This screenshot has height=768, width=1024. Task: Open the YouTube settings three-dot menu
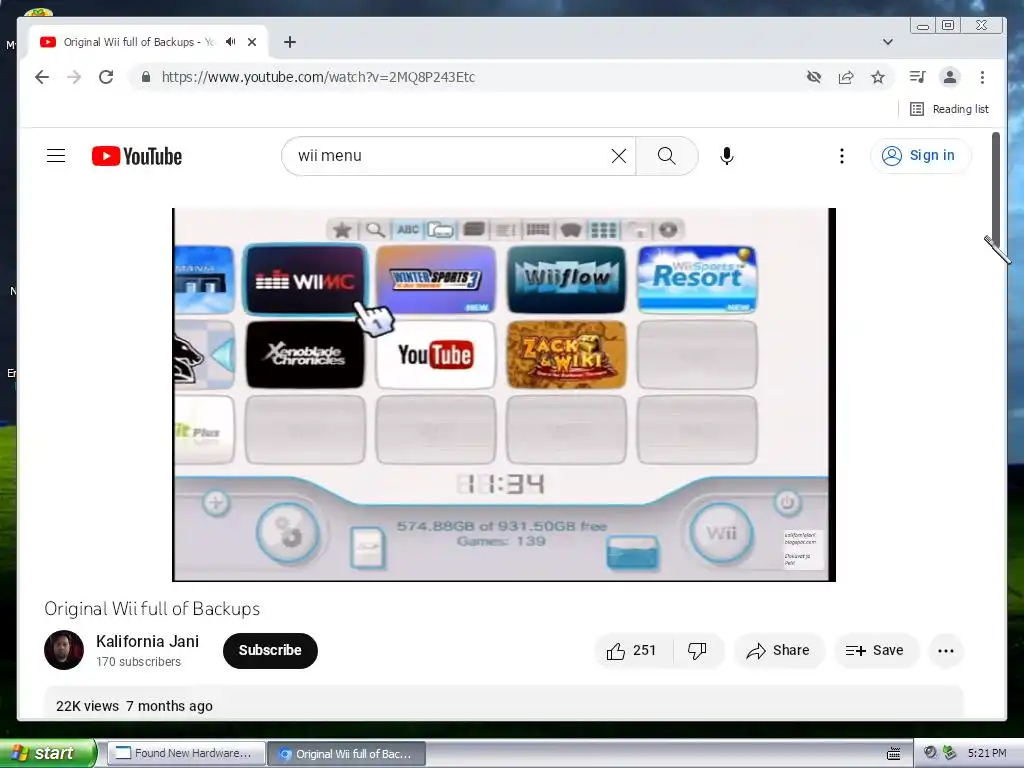842,155
